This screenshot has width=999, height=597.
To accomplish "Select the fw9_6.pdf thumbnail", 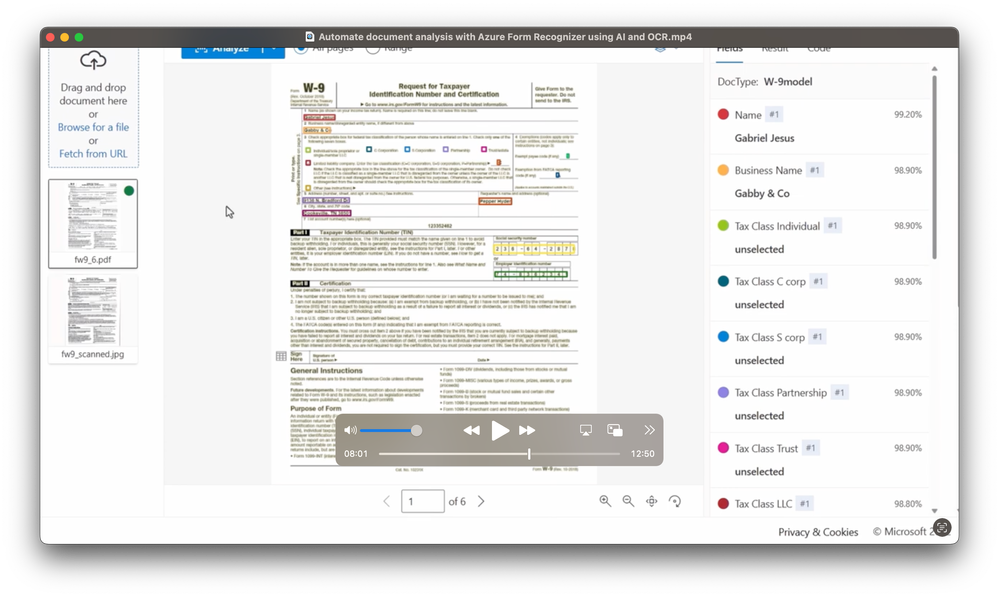I will click(93, 224).
